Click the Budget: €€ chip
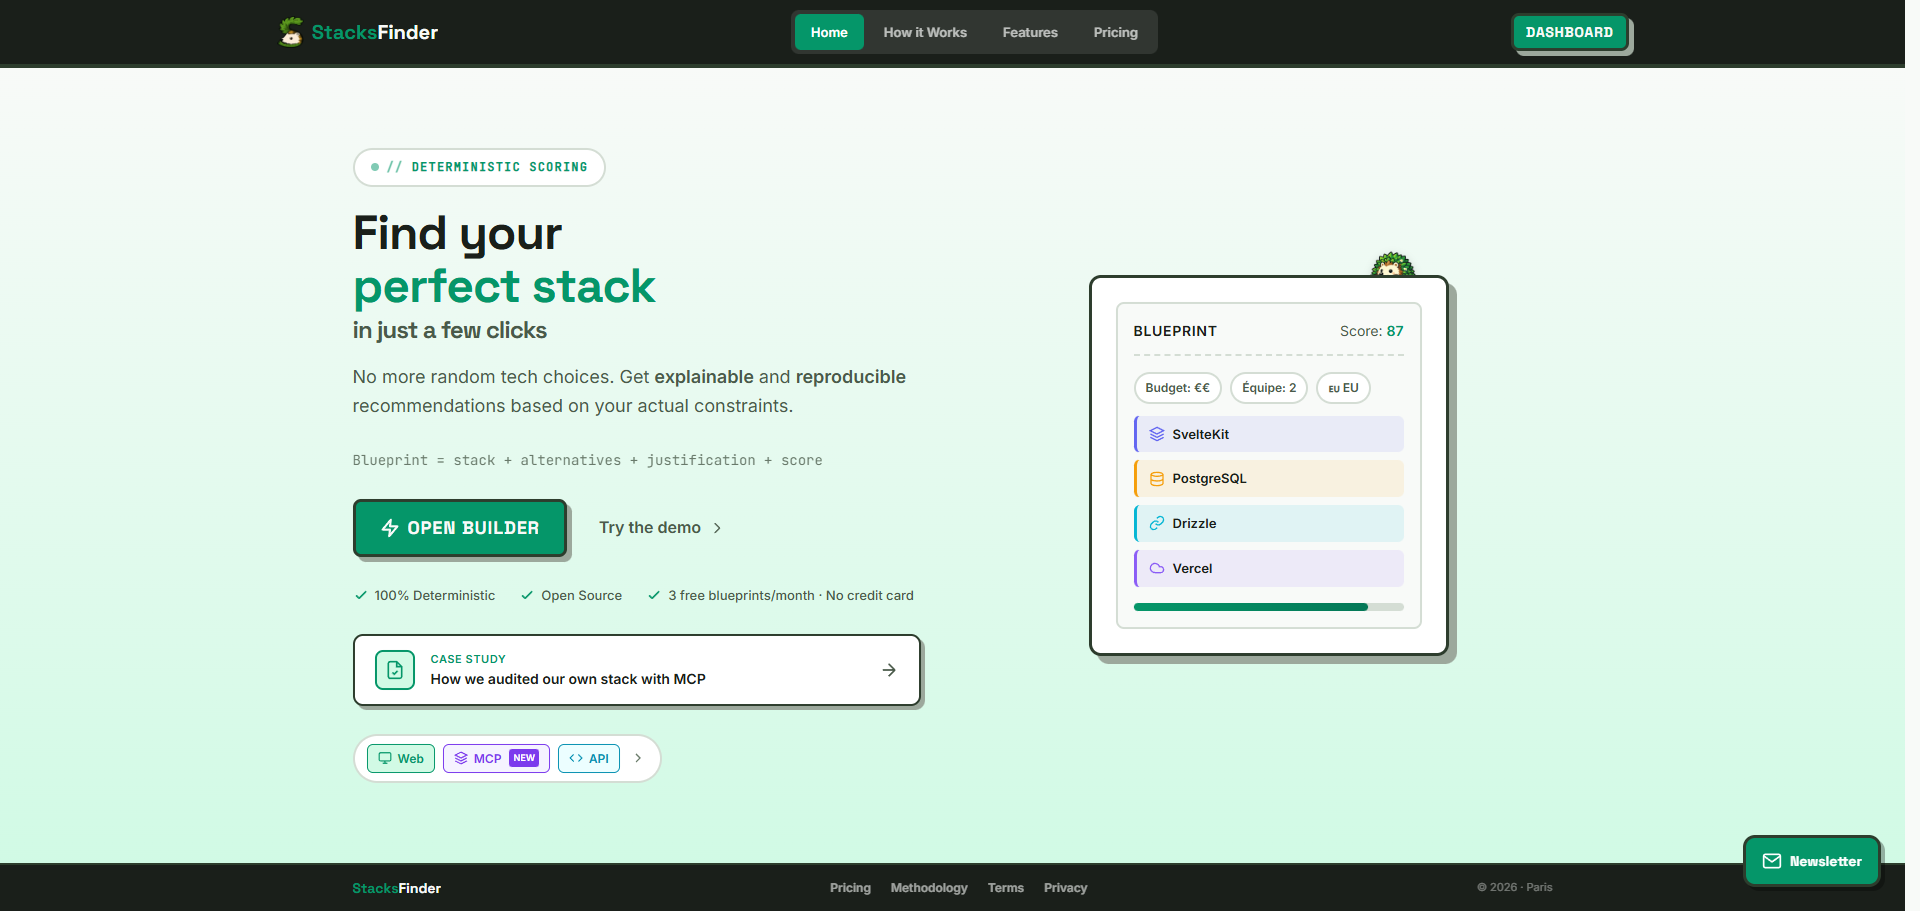The height and width of the screenshot is (911, 1920). coord(1177,388)
